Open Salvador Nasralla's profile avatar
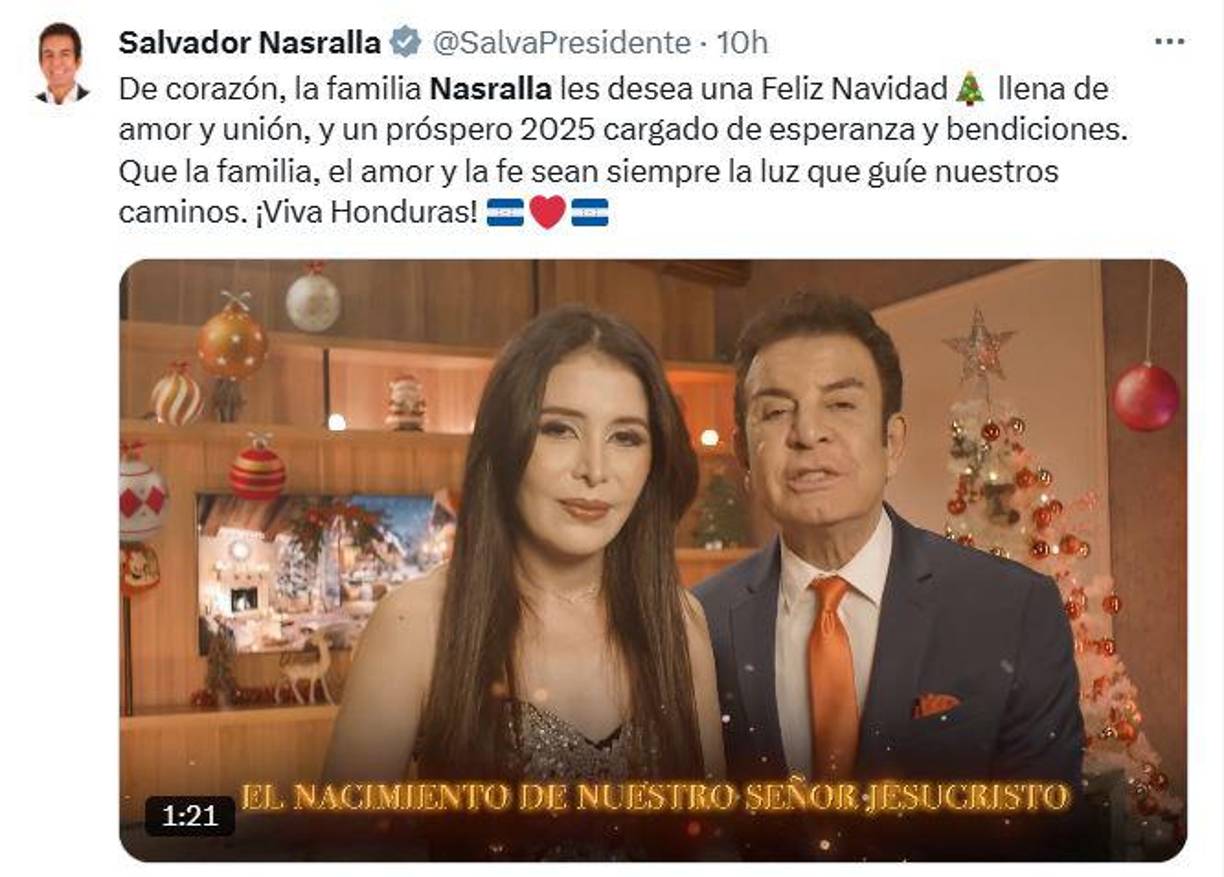 click(62, 63)
